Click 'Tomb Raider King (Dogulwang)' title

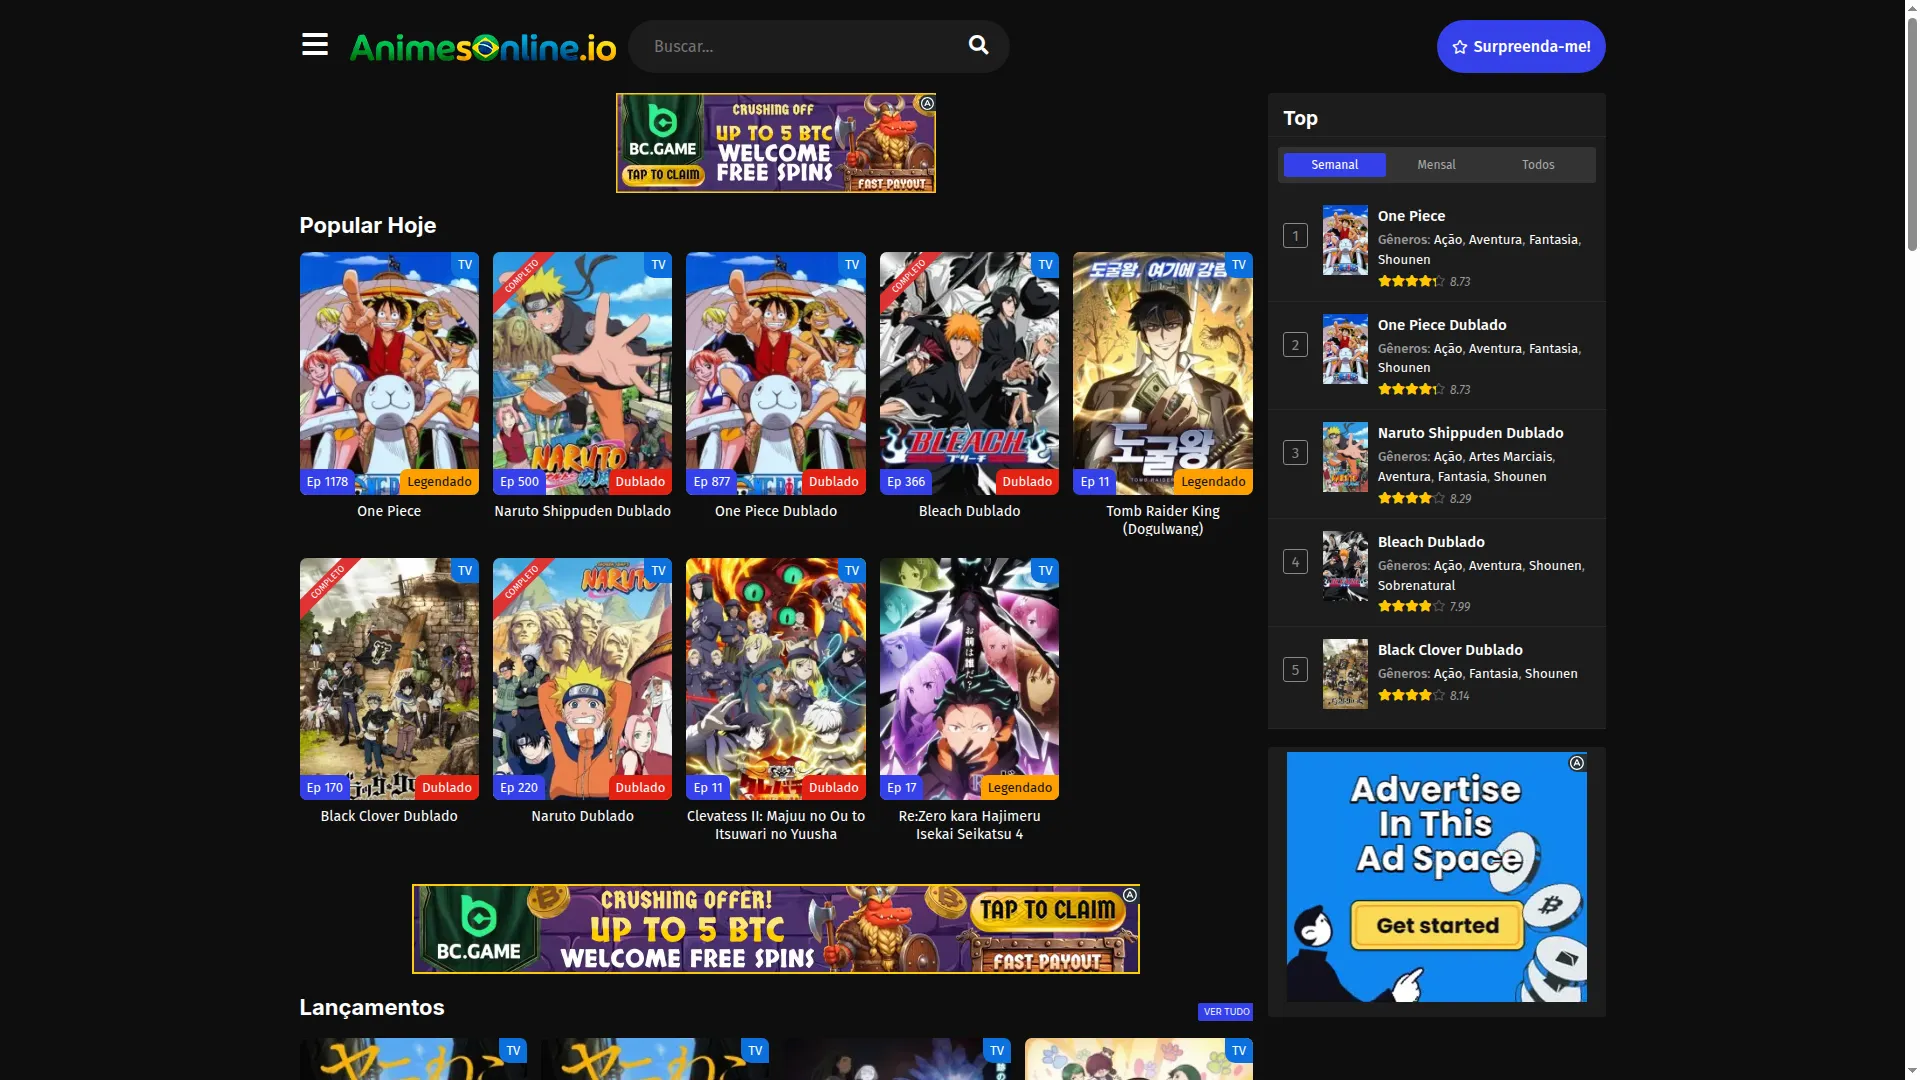pyautogui.click(x=1163, y=520)
